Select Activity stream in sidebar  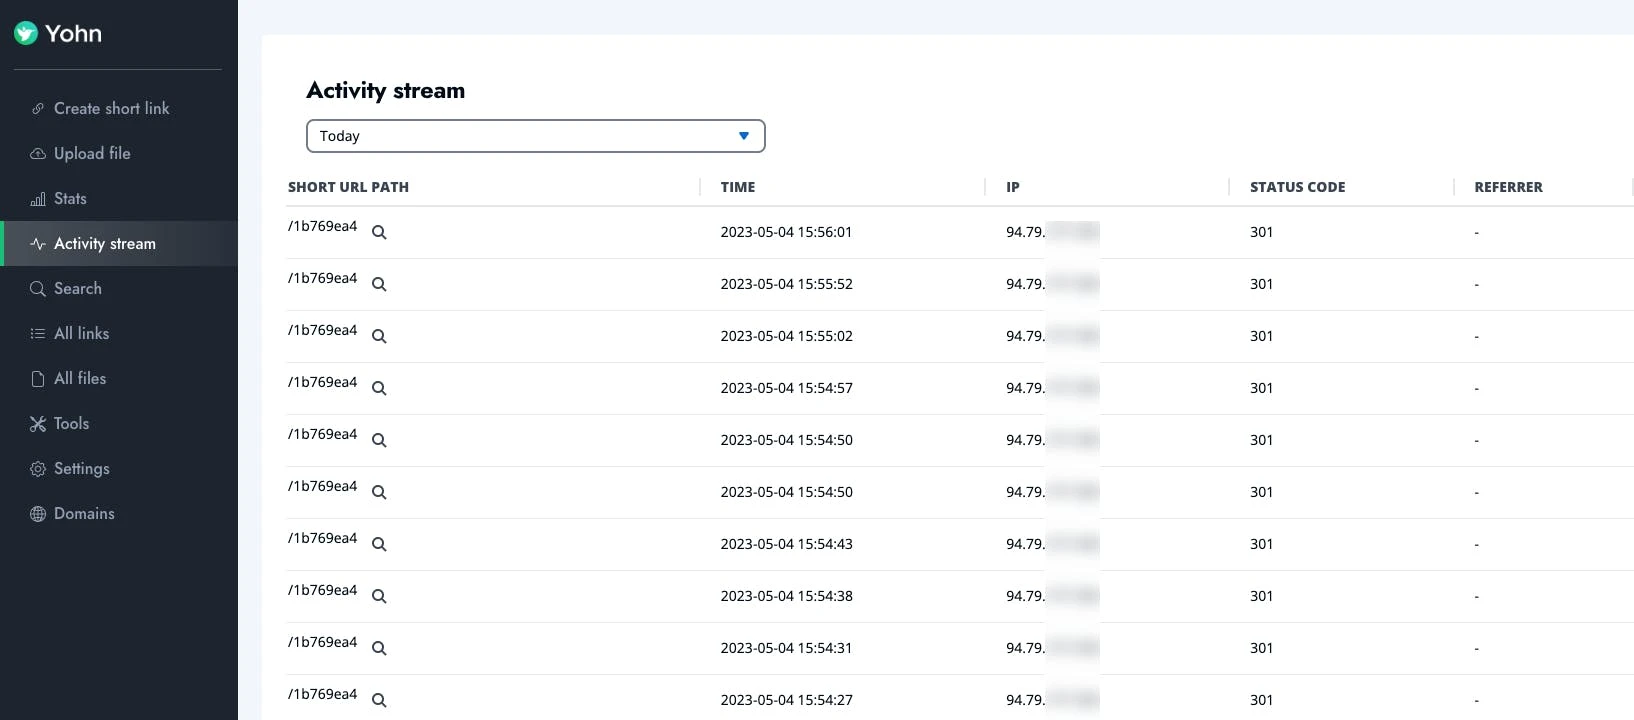point(119,244)
